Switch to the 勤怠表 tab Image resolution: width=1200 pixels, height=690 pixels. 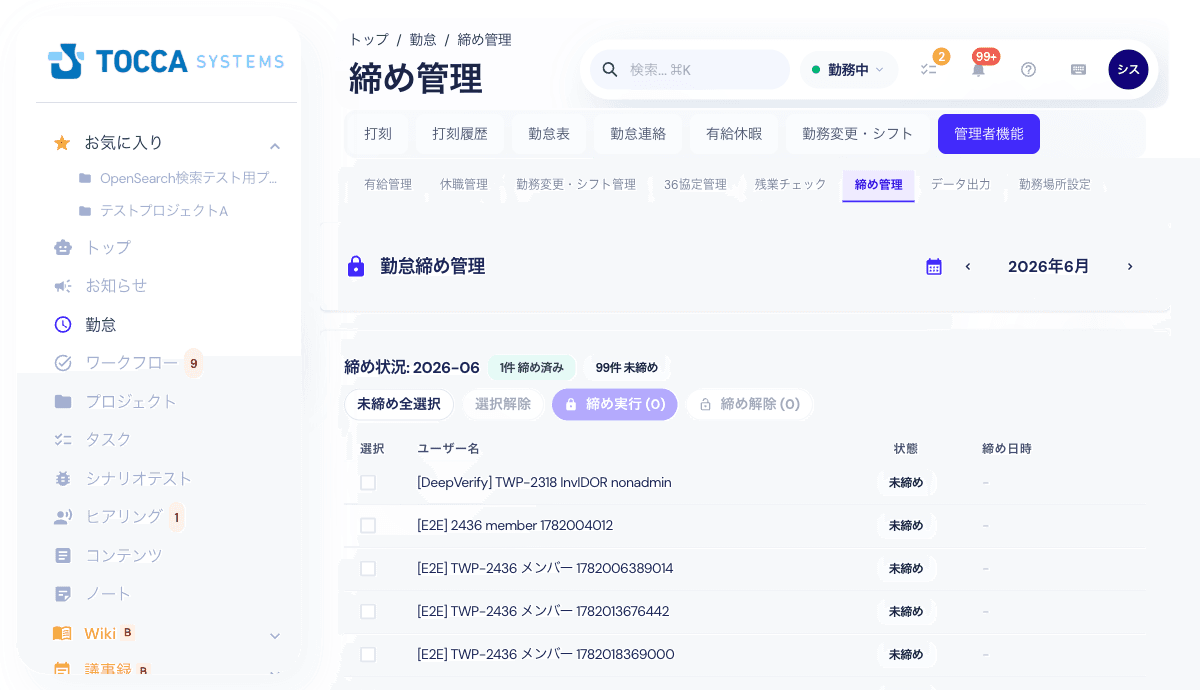tap(549, 134)
